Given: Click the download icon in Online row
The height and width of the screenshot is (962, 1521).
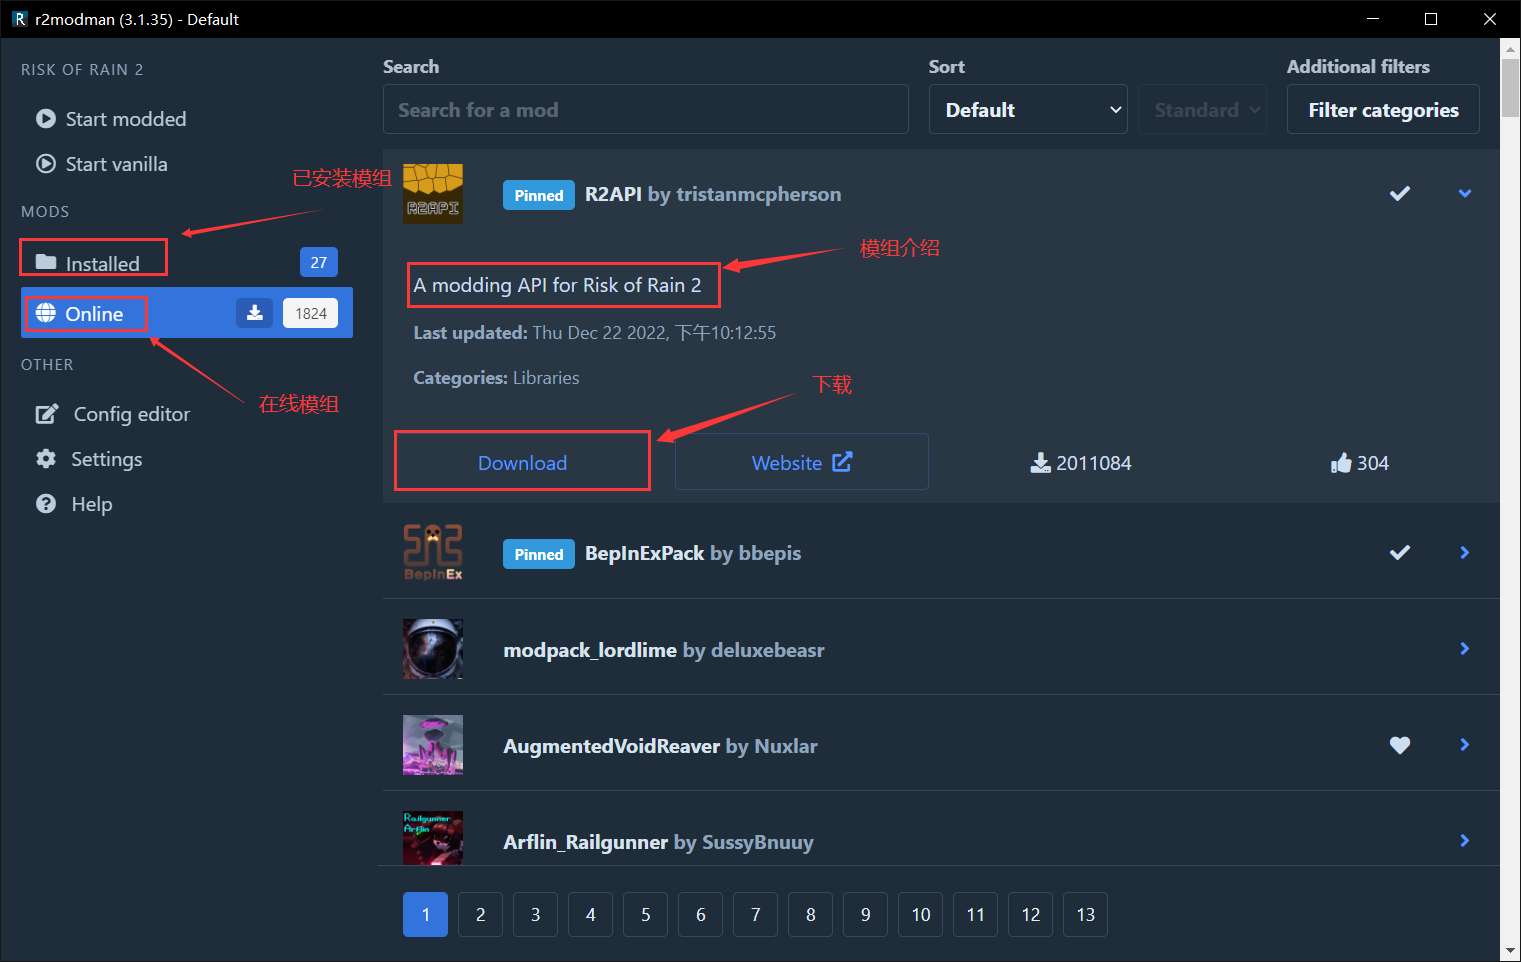Looking at the screenshot, I should [x=255, y=313].
